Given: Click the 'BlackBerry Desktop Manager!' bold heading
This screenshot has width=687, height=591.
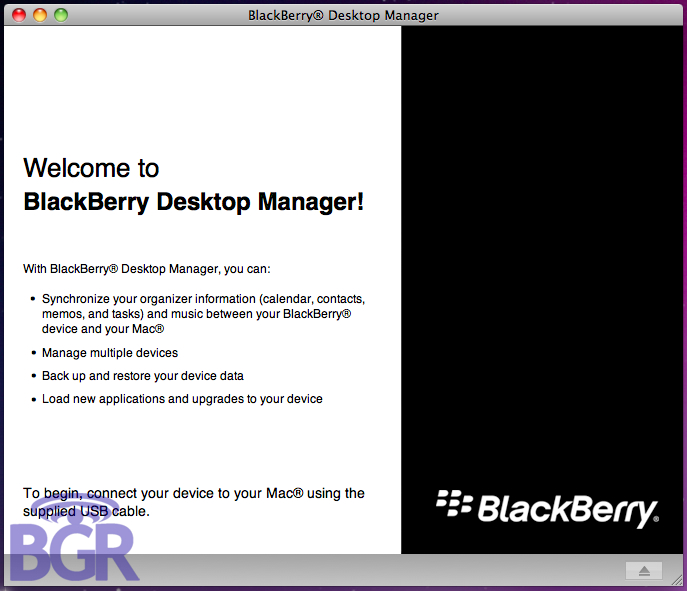Looking at the screenshot, I should click(x=194, y=202).
